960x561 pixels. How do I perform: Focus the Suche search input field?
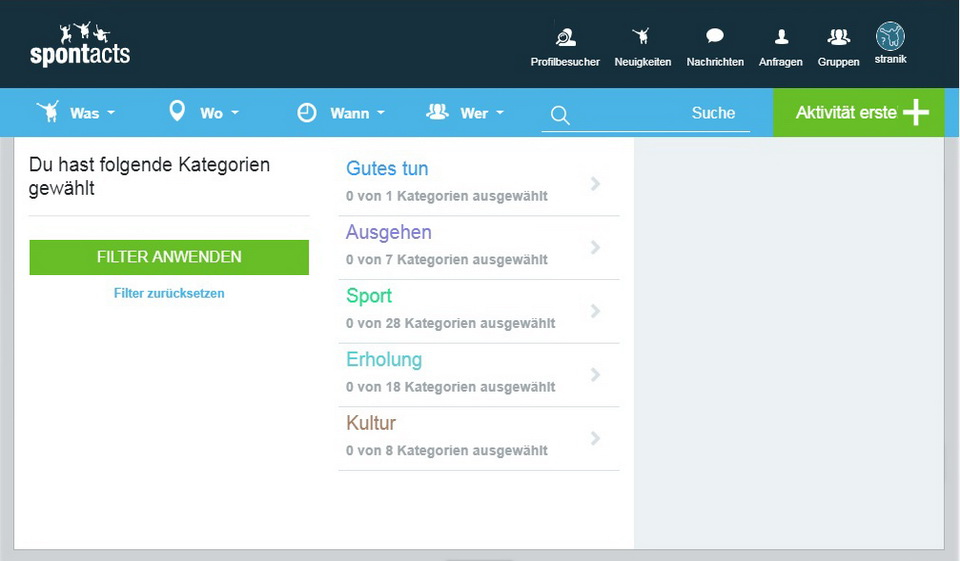pos(646,114)
